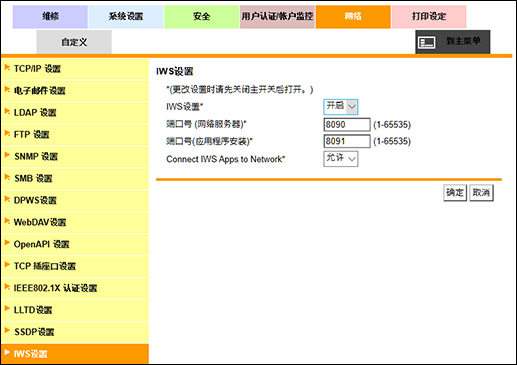Open SMB 设置 in sidebar
The image size is (517, 365).
[x=75, y=179]
